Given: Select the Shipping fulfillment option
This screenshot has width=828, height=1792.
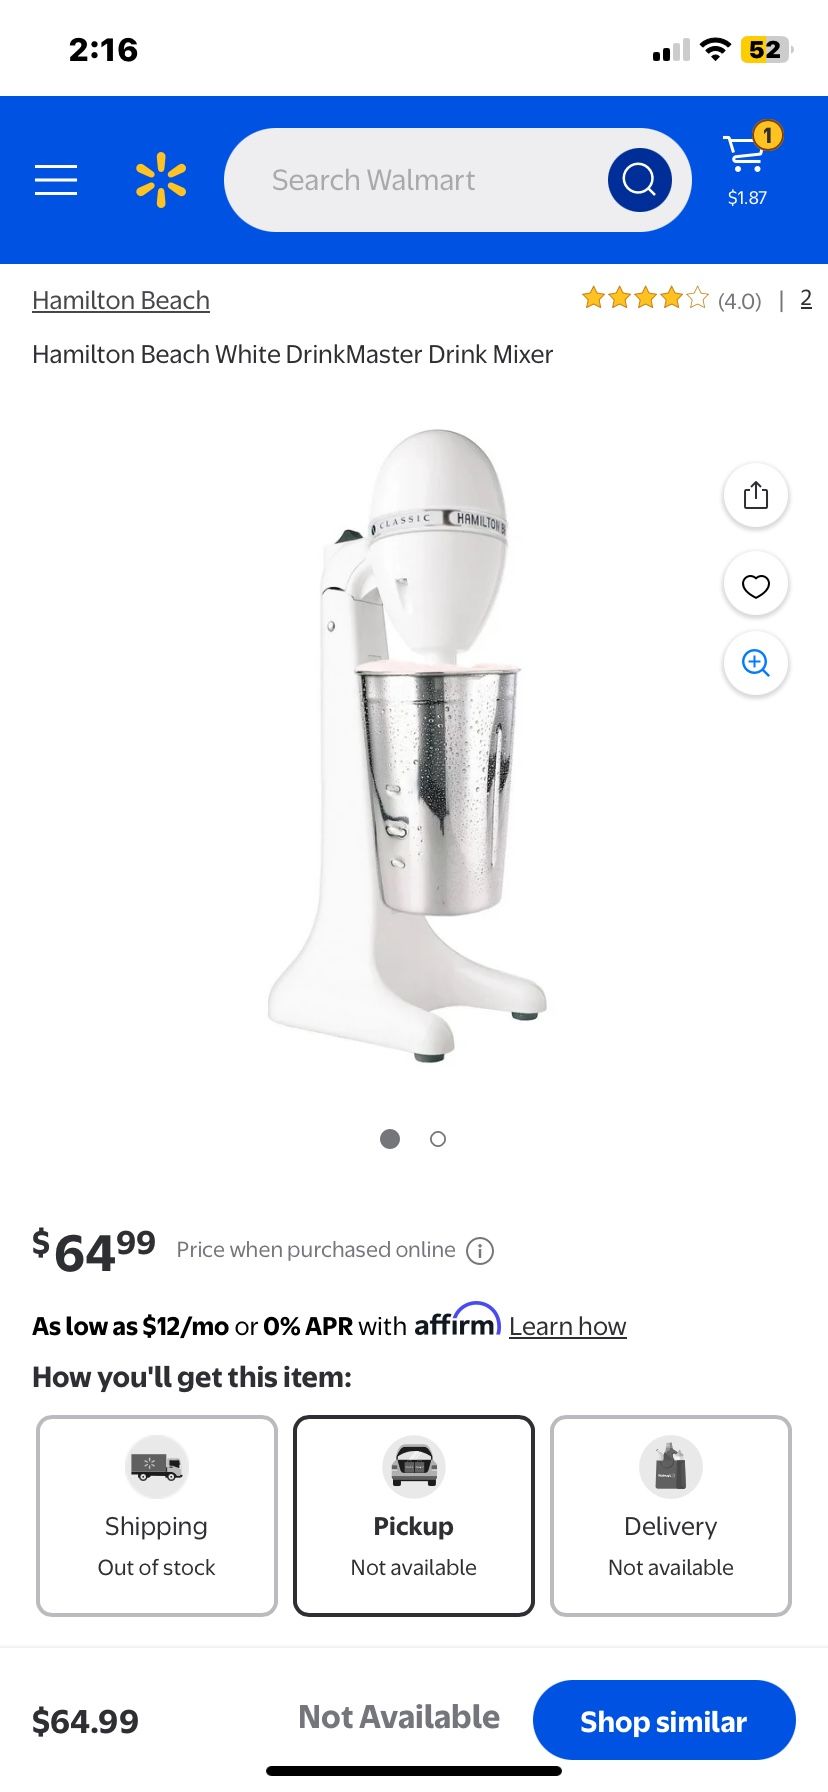Looking at the screenshot, I should point(157,1515).
